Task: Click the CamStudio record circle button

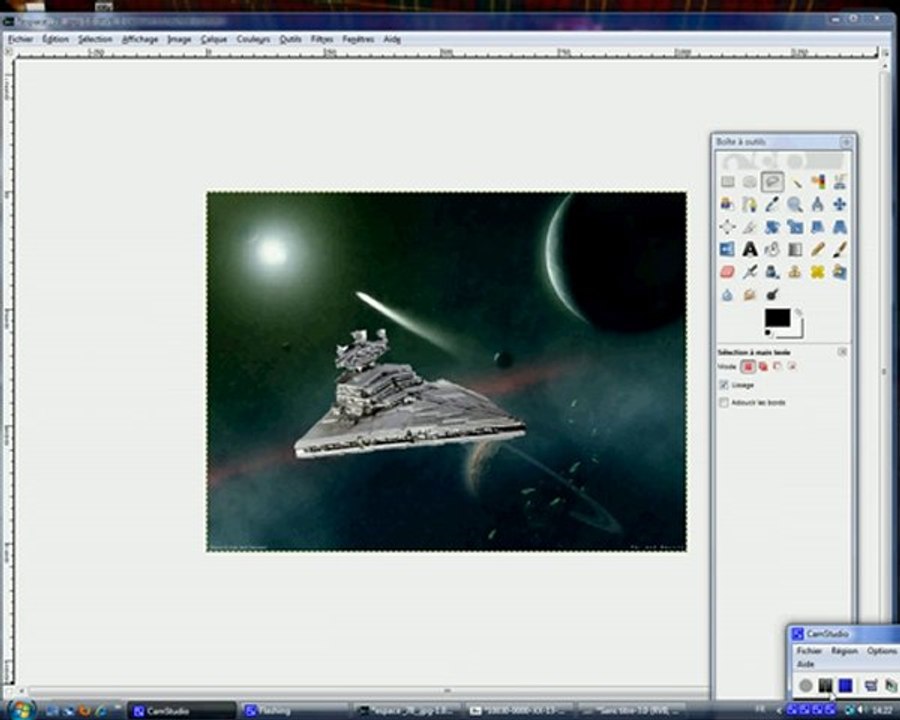Action: [806, 685]
